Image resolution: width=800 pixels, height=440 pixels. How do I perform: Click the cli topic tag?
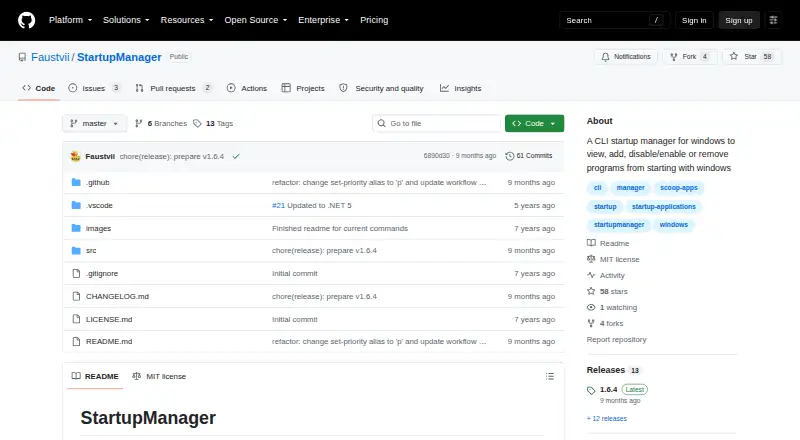click(x=597, y=188)
